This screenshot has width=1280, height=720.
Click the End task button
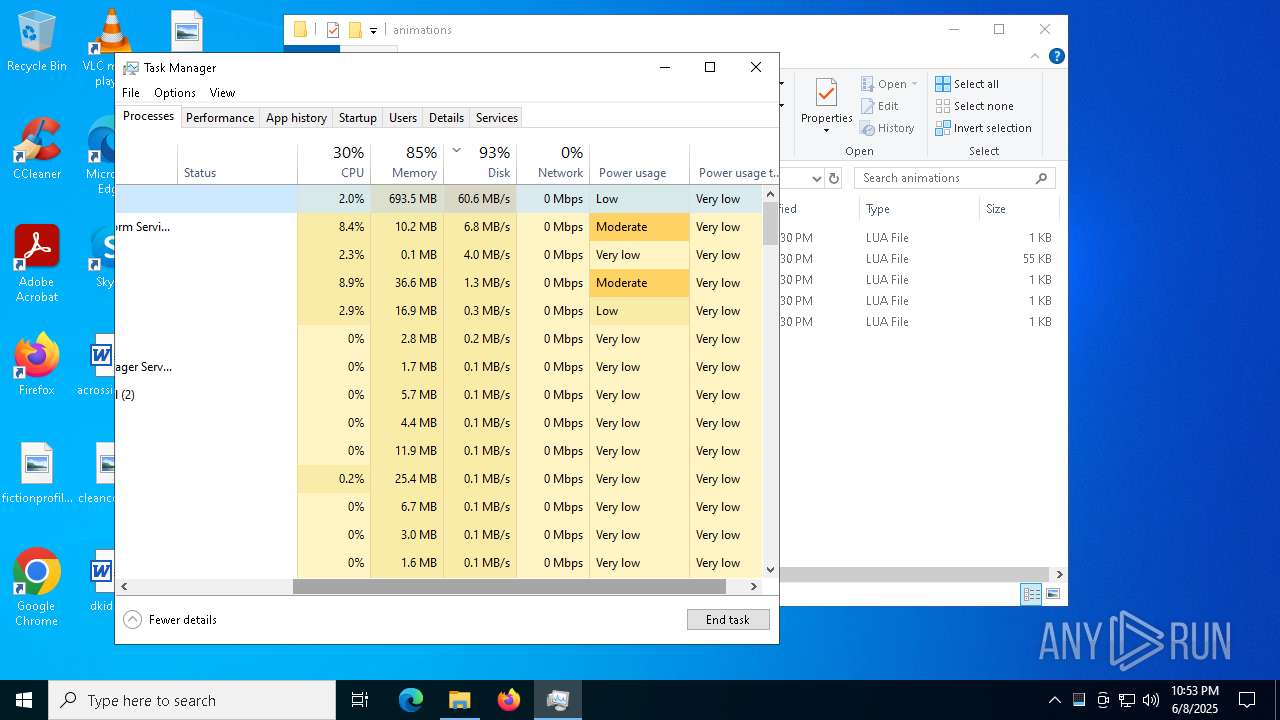(x=728, y=620)
